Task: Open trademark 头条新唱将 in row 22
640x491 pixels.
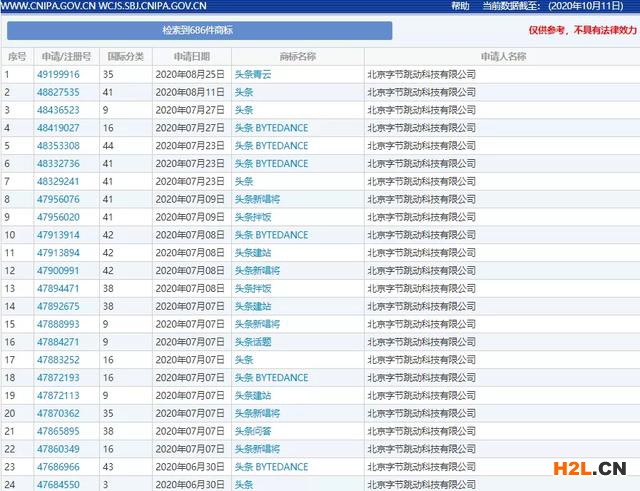Action: click(x=257, y=449)
